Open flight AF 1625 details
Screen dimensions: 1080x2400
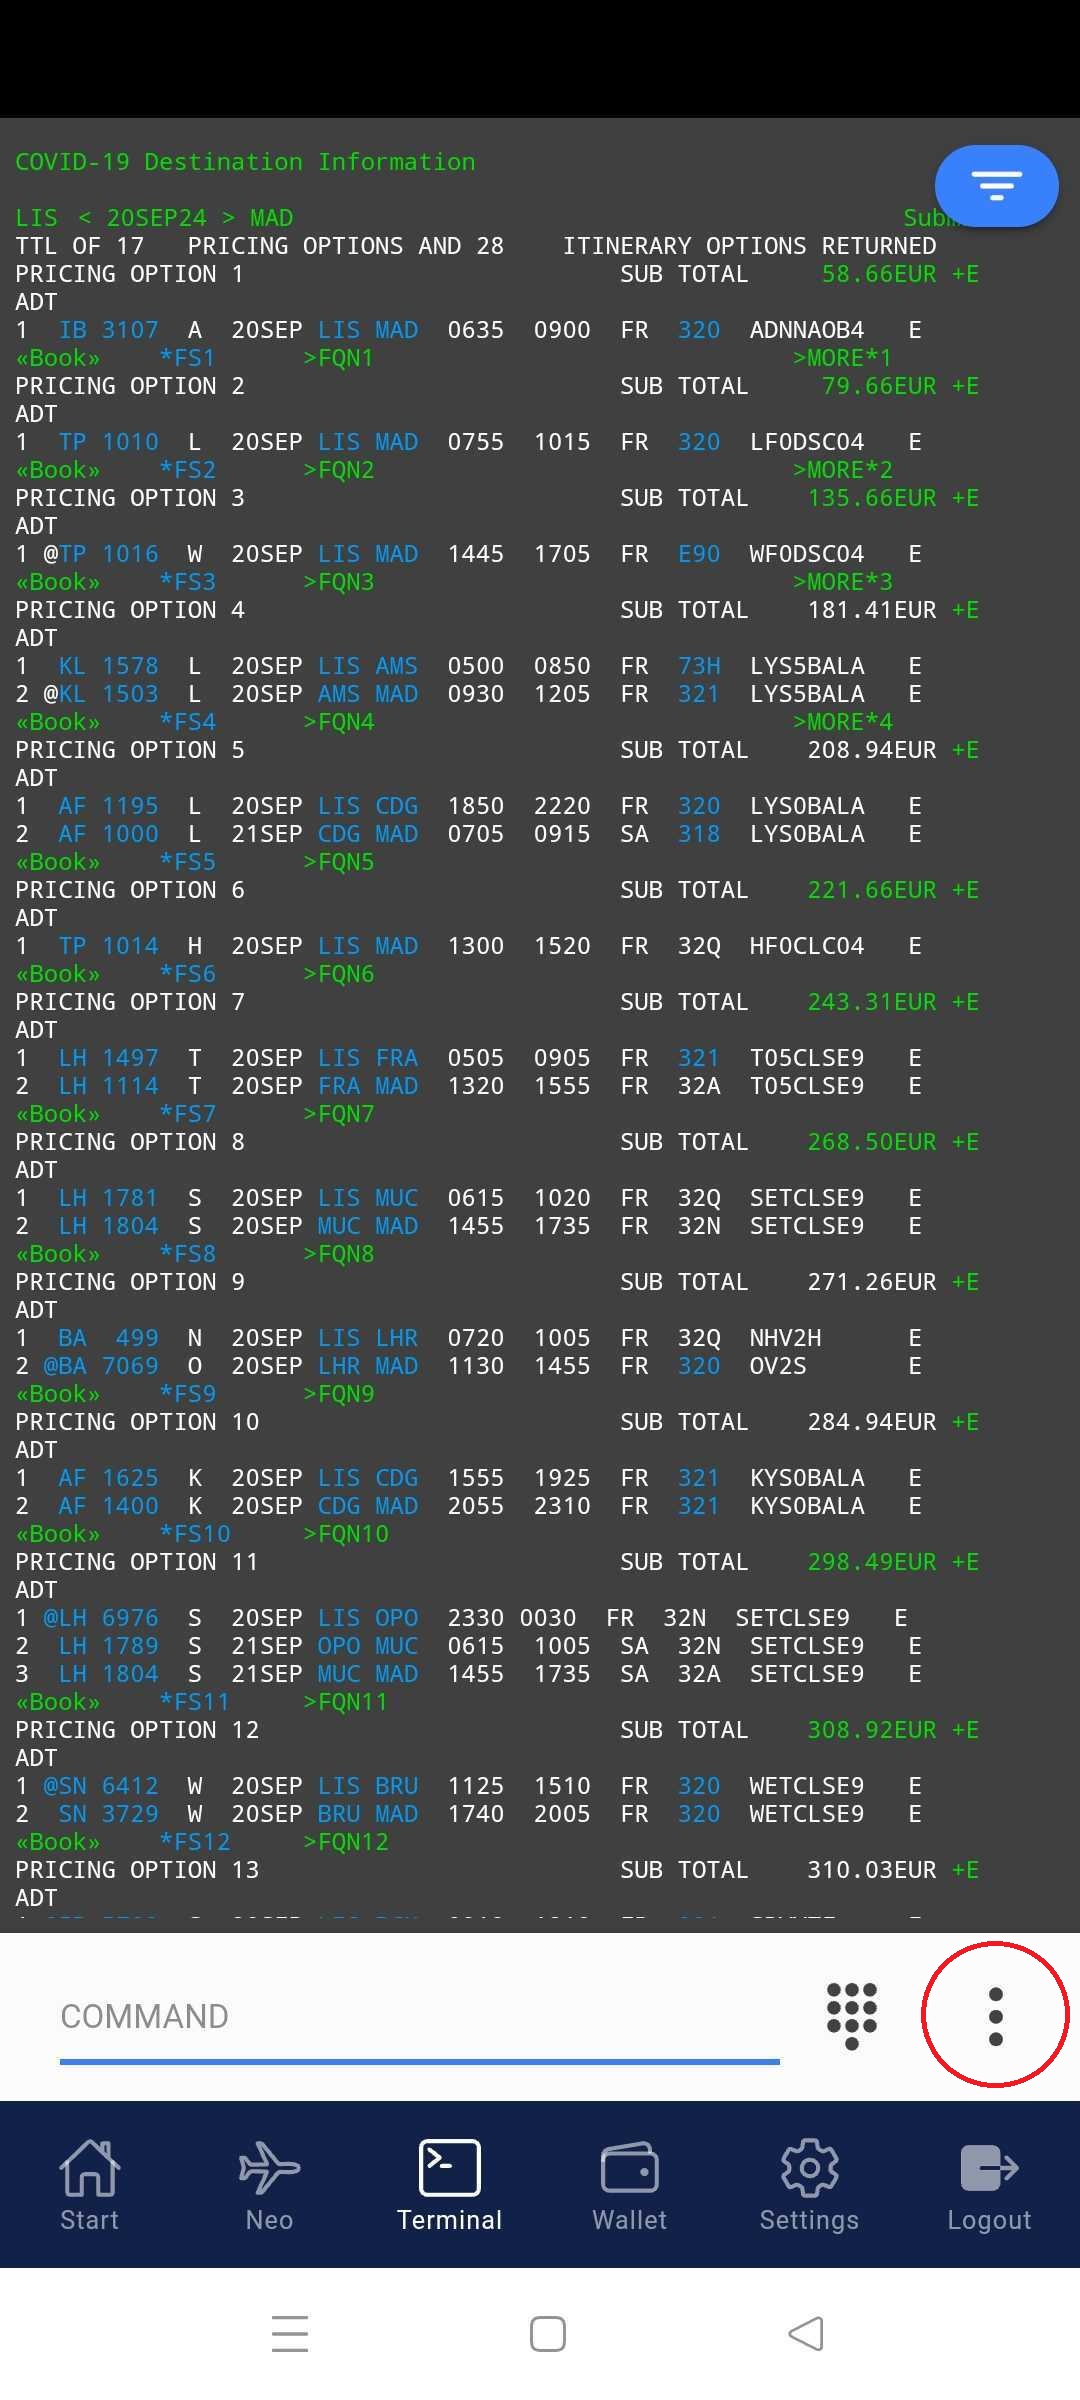coord(108,1478)
